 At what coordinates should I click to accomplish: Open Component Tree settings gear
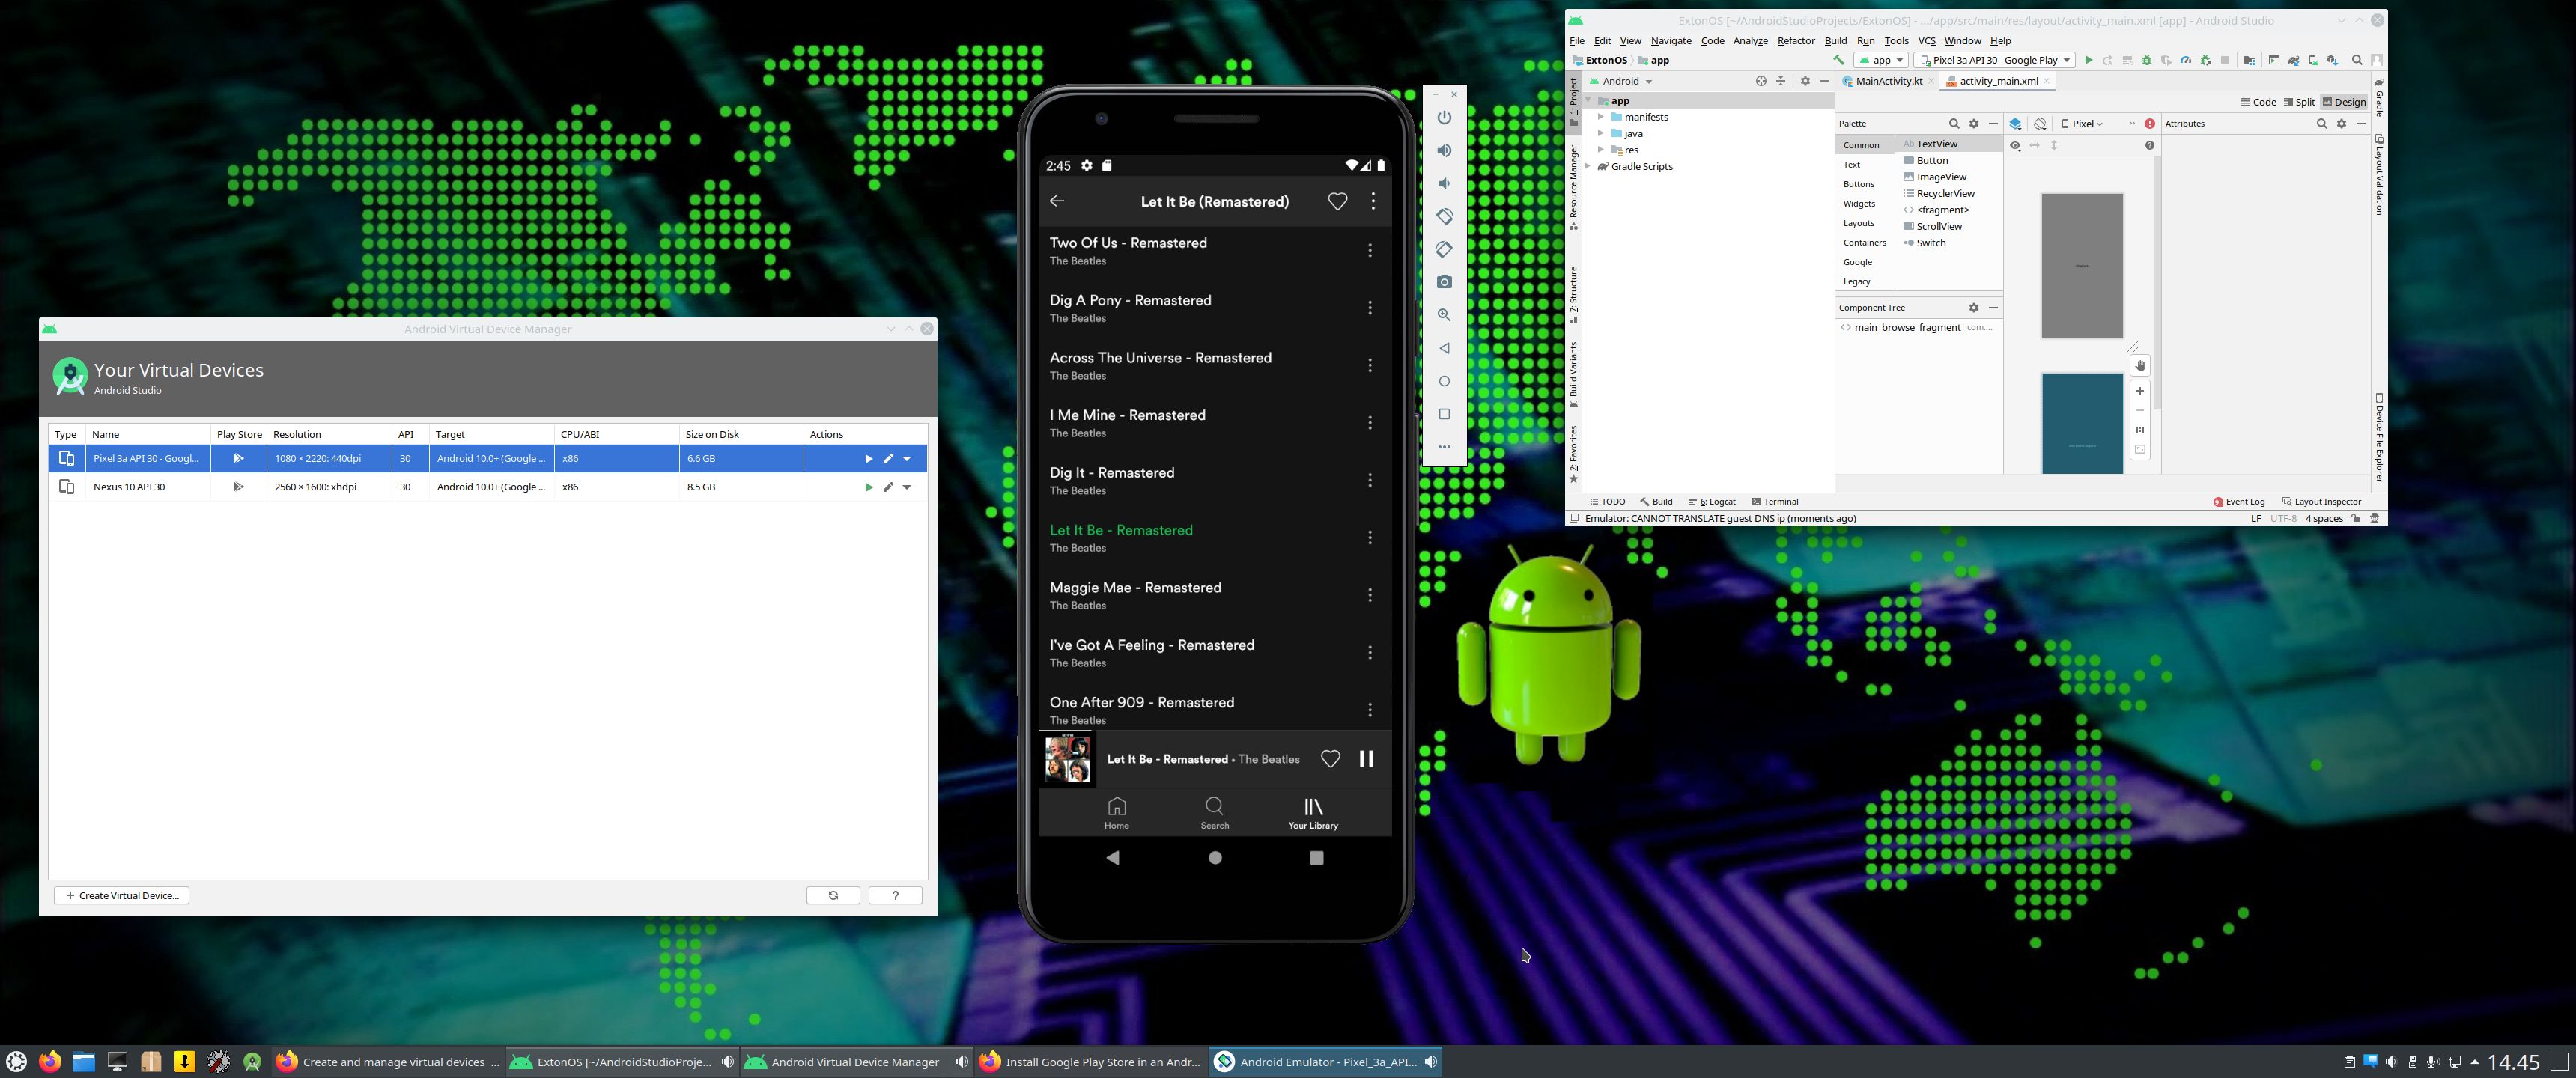1974,308
